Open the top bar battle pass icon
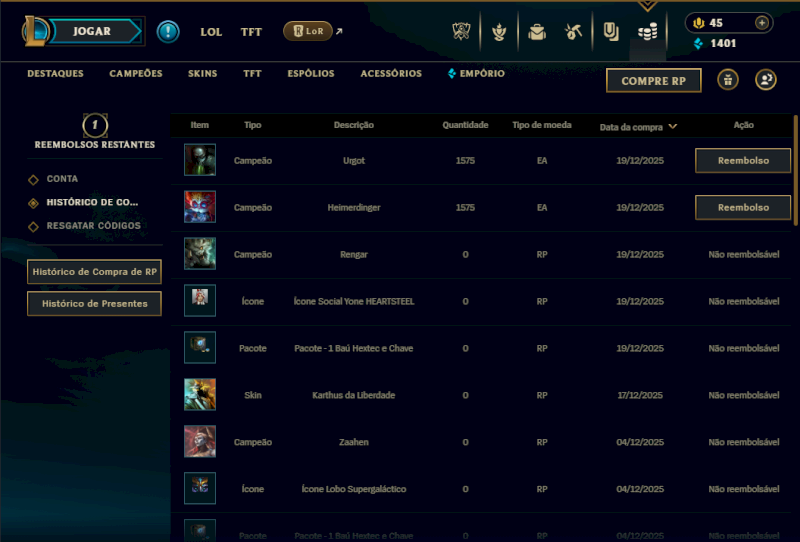The height and width of the screenshot is (542, 800). point(611,32)
